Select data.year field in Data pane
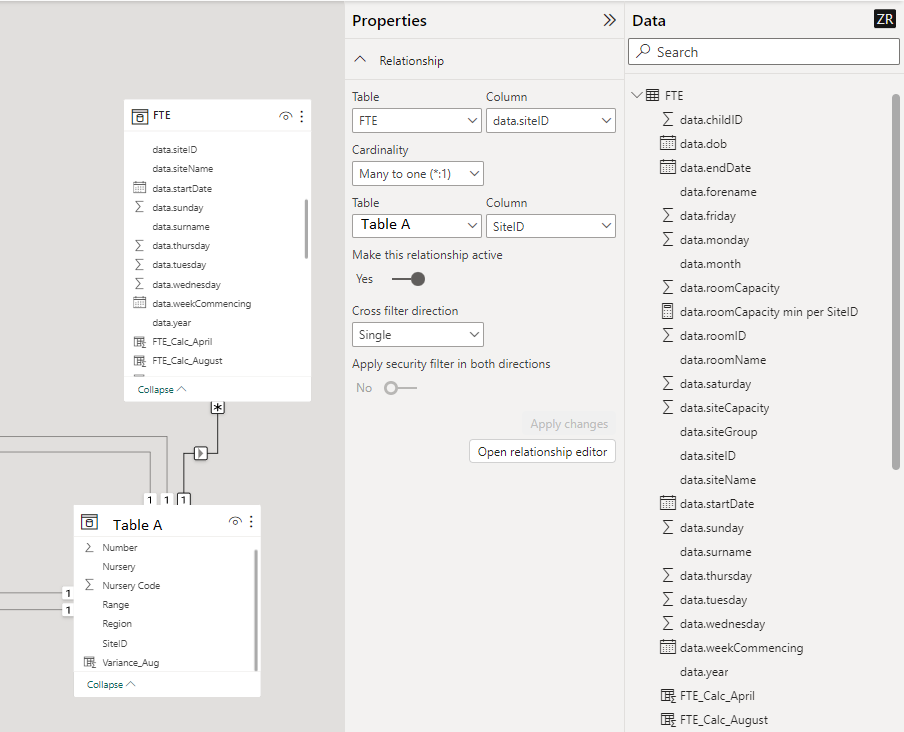The width and height of the screenshot is (904, 732). pos(704,671)
